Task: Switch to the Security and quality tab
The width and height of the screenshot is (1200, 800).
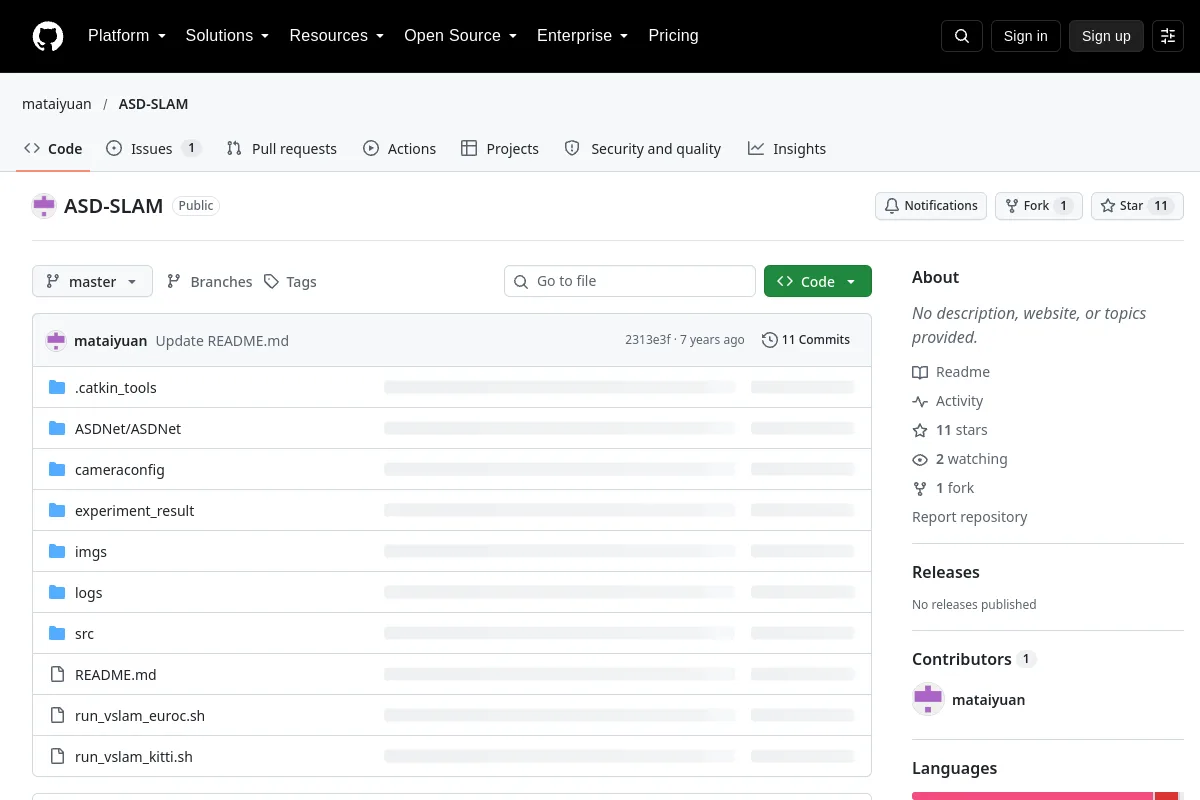Action: (x=643, y=149)
